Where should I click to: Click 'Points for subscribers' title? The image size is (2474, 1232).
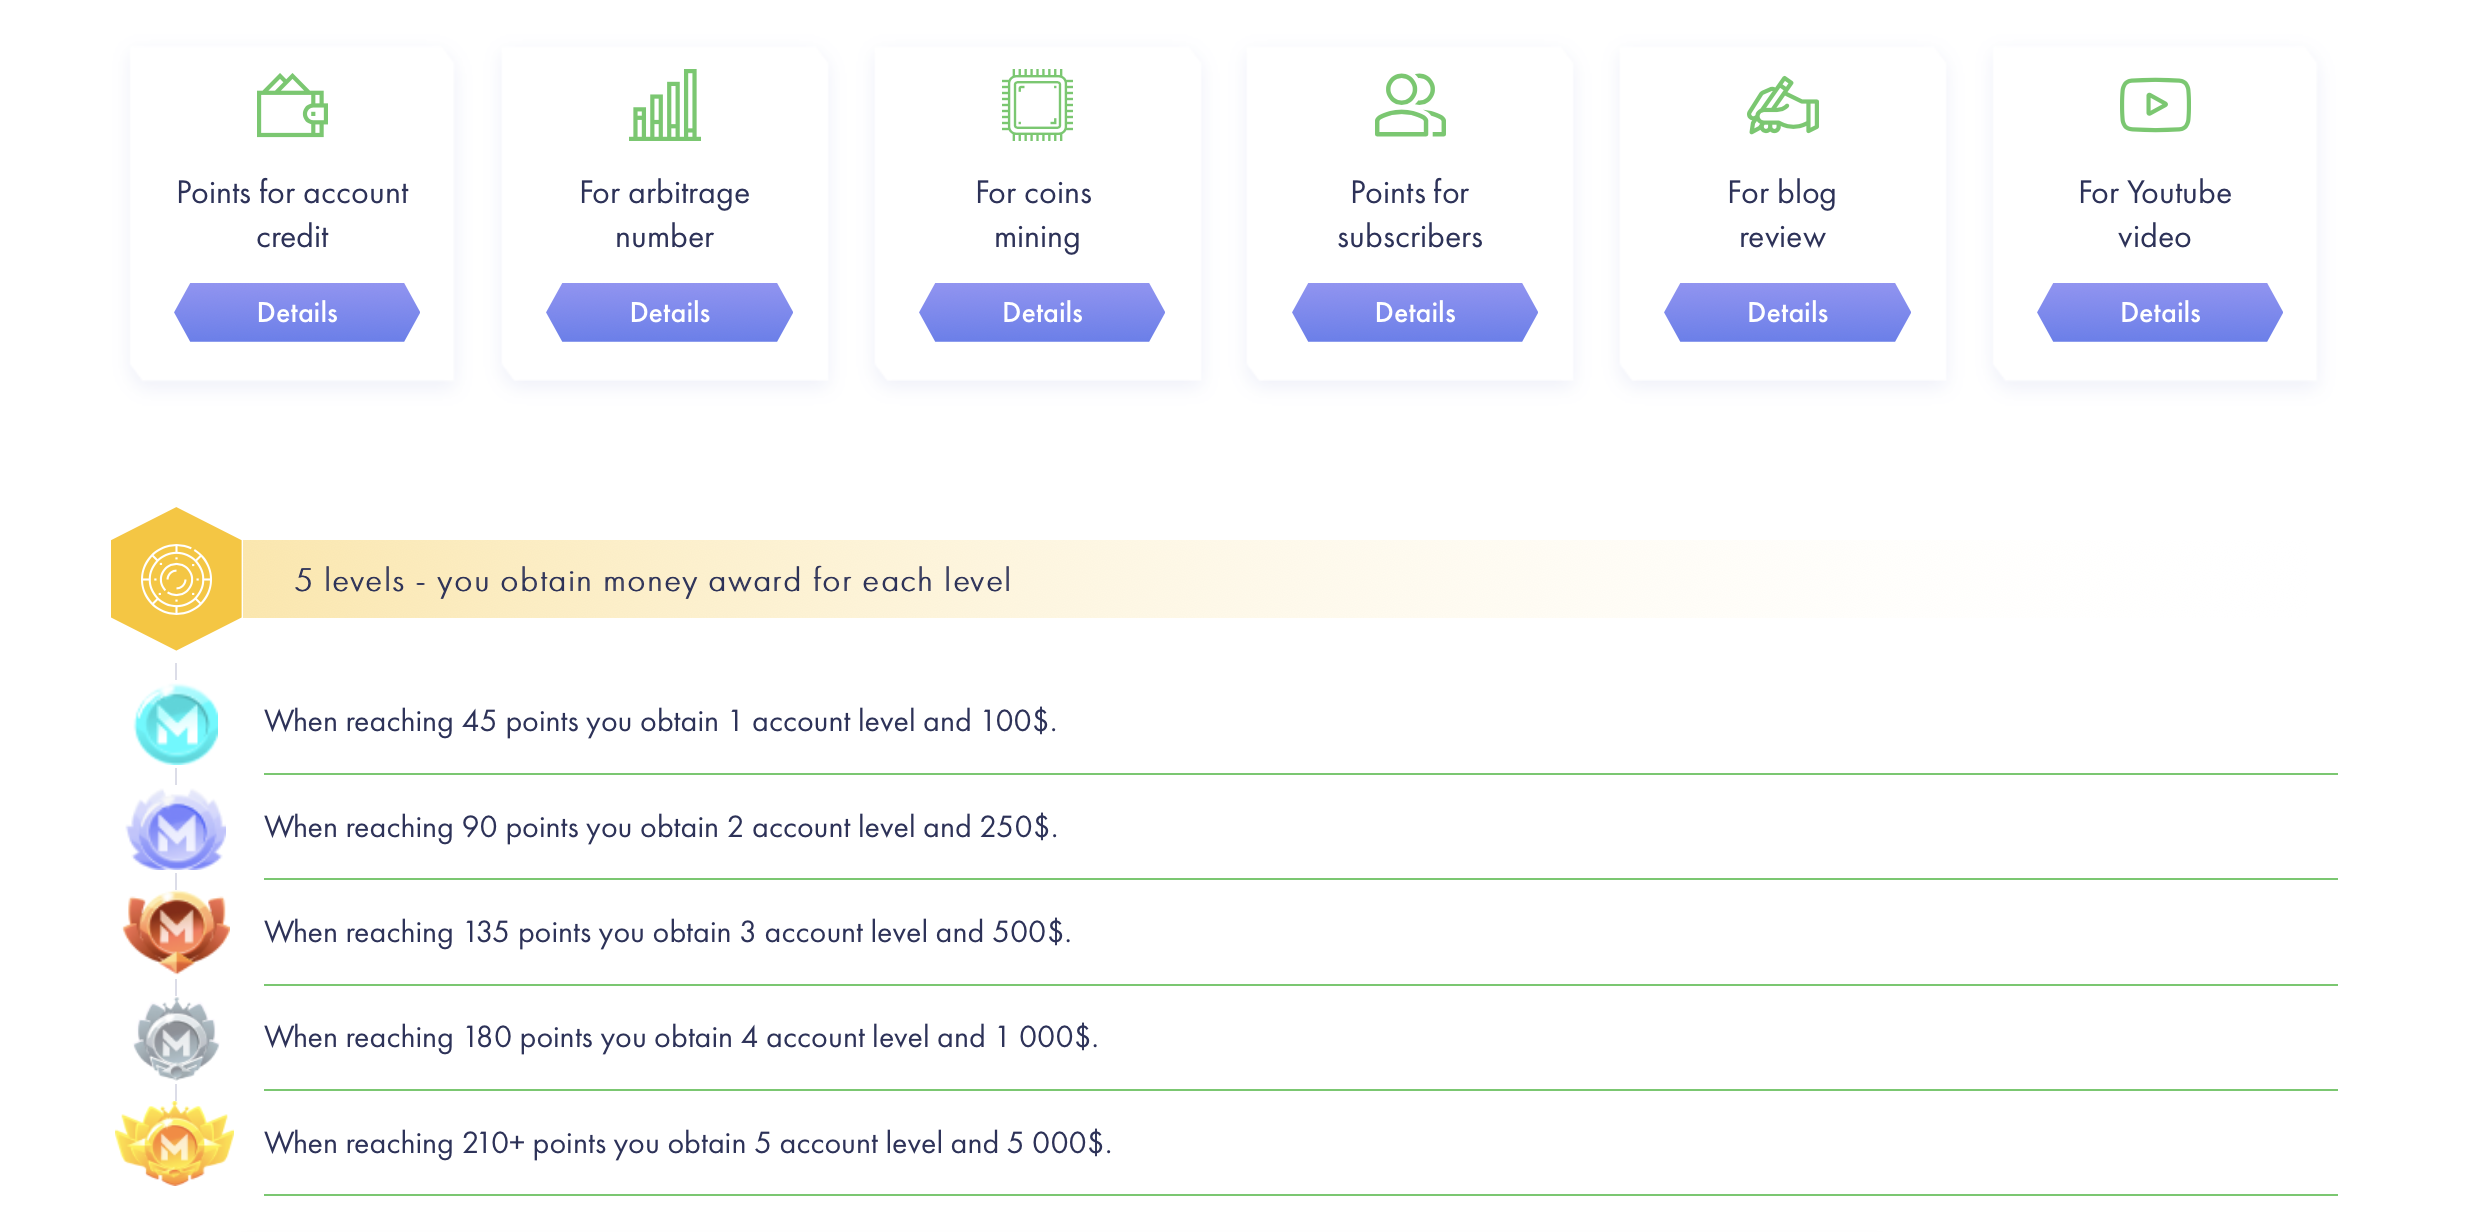[1410, 214]
